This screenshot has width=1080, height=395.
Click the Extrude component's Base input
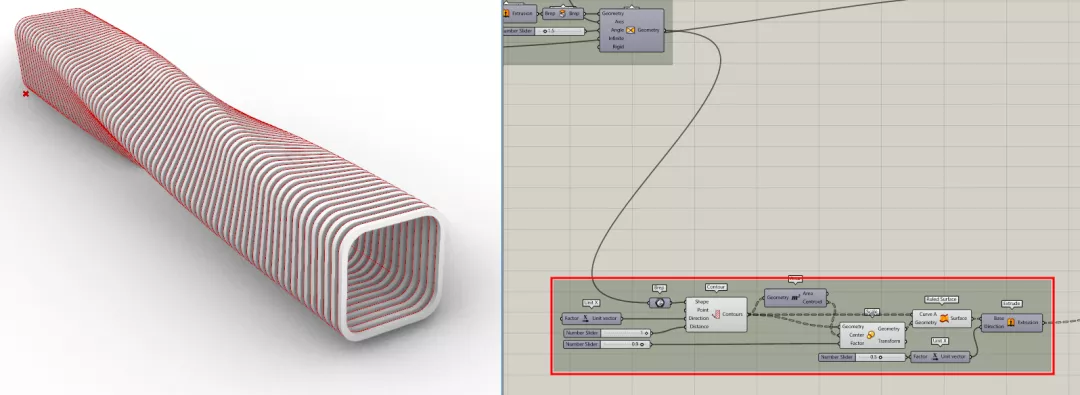click(998, 318)
